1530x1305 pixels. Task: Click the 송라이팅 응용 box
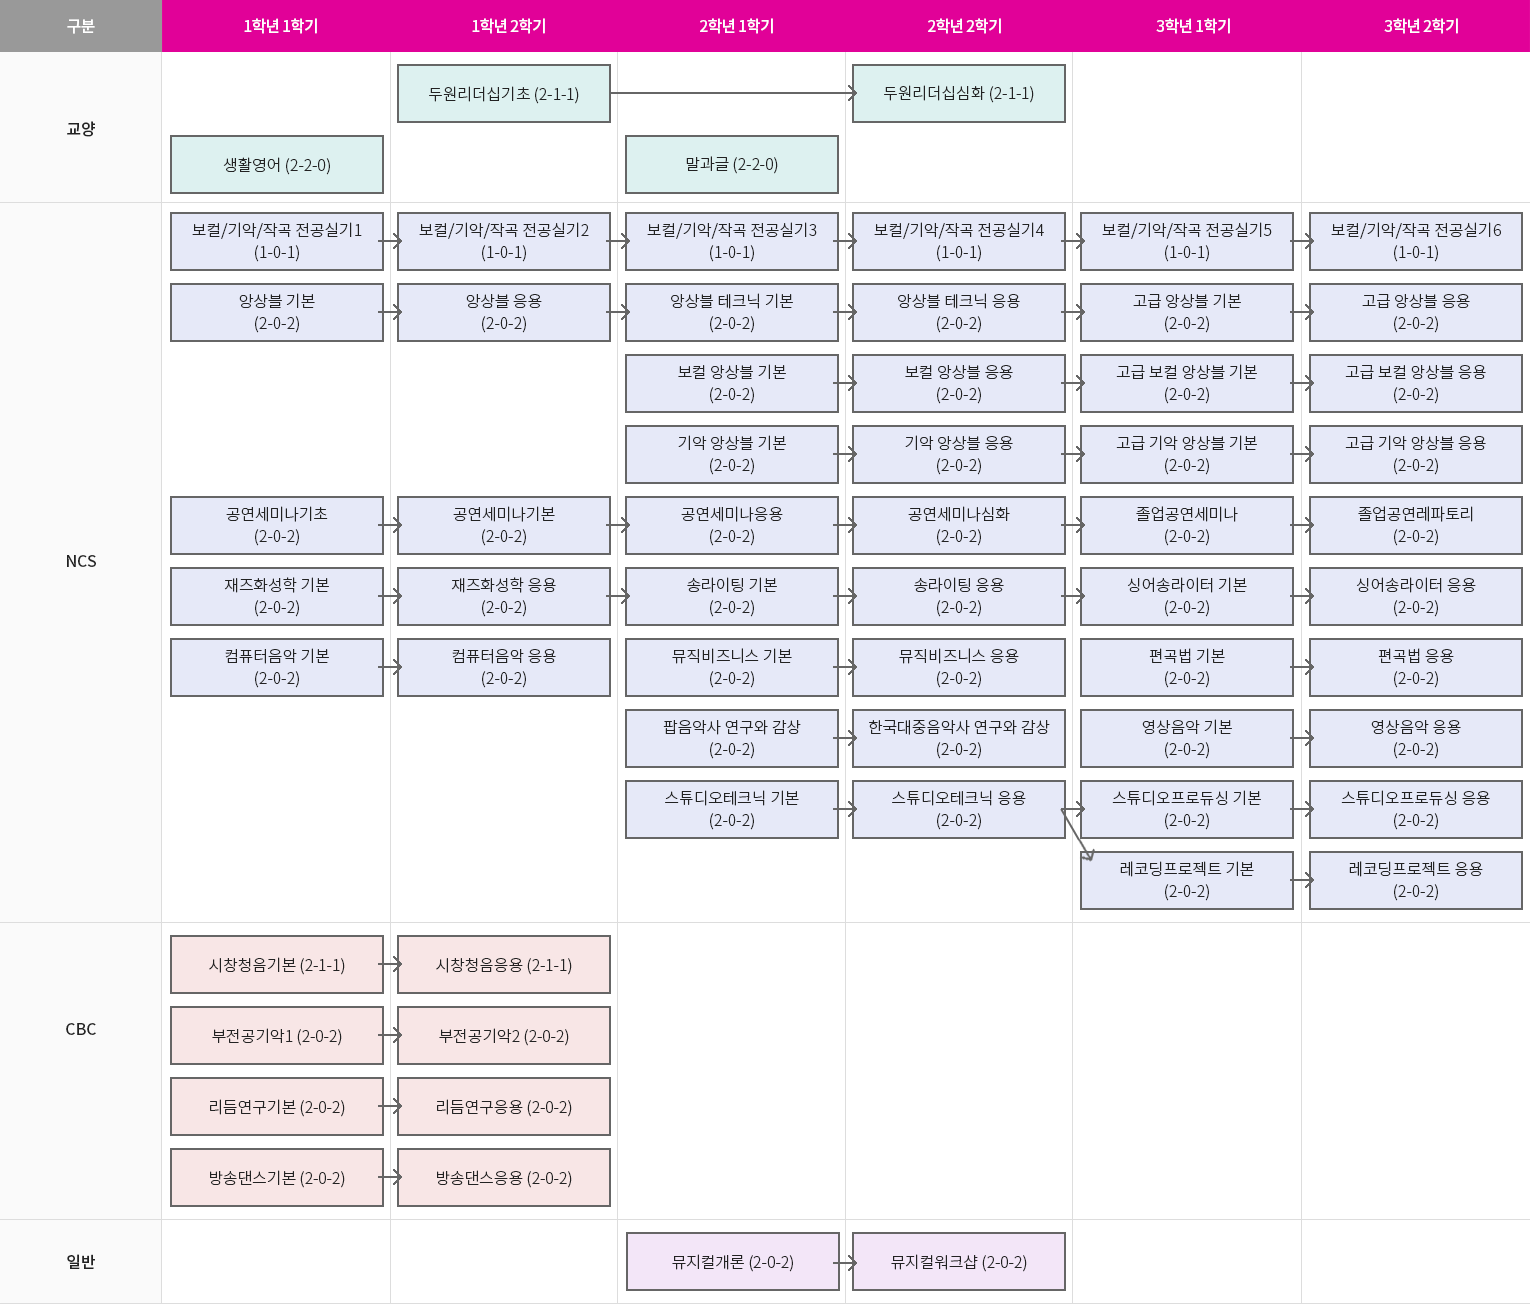pos(959,596)
